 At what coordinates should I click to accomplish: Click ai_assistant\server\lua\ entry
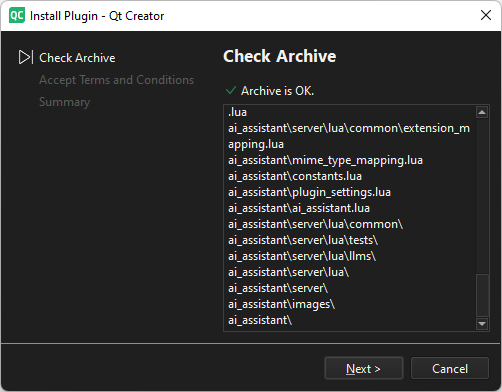[x=288, y=272]
